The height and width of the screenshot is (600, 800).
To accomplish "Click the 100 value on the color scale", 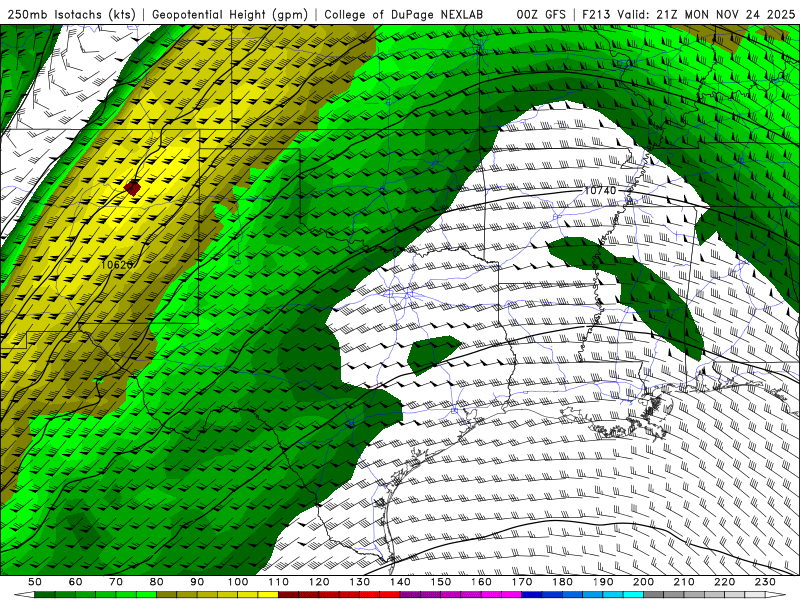I will 238,582.
